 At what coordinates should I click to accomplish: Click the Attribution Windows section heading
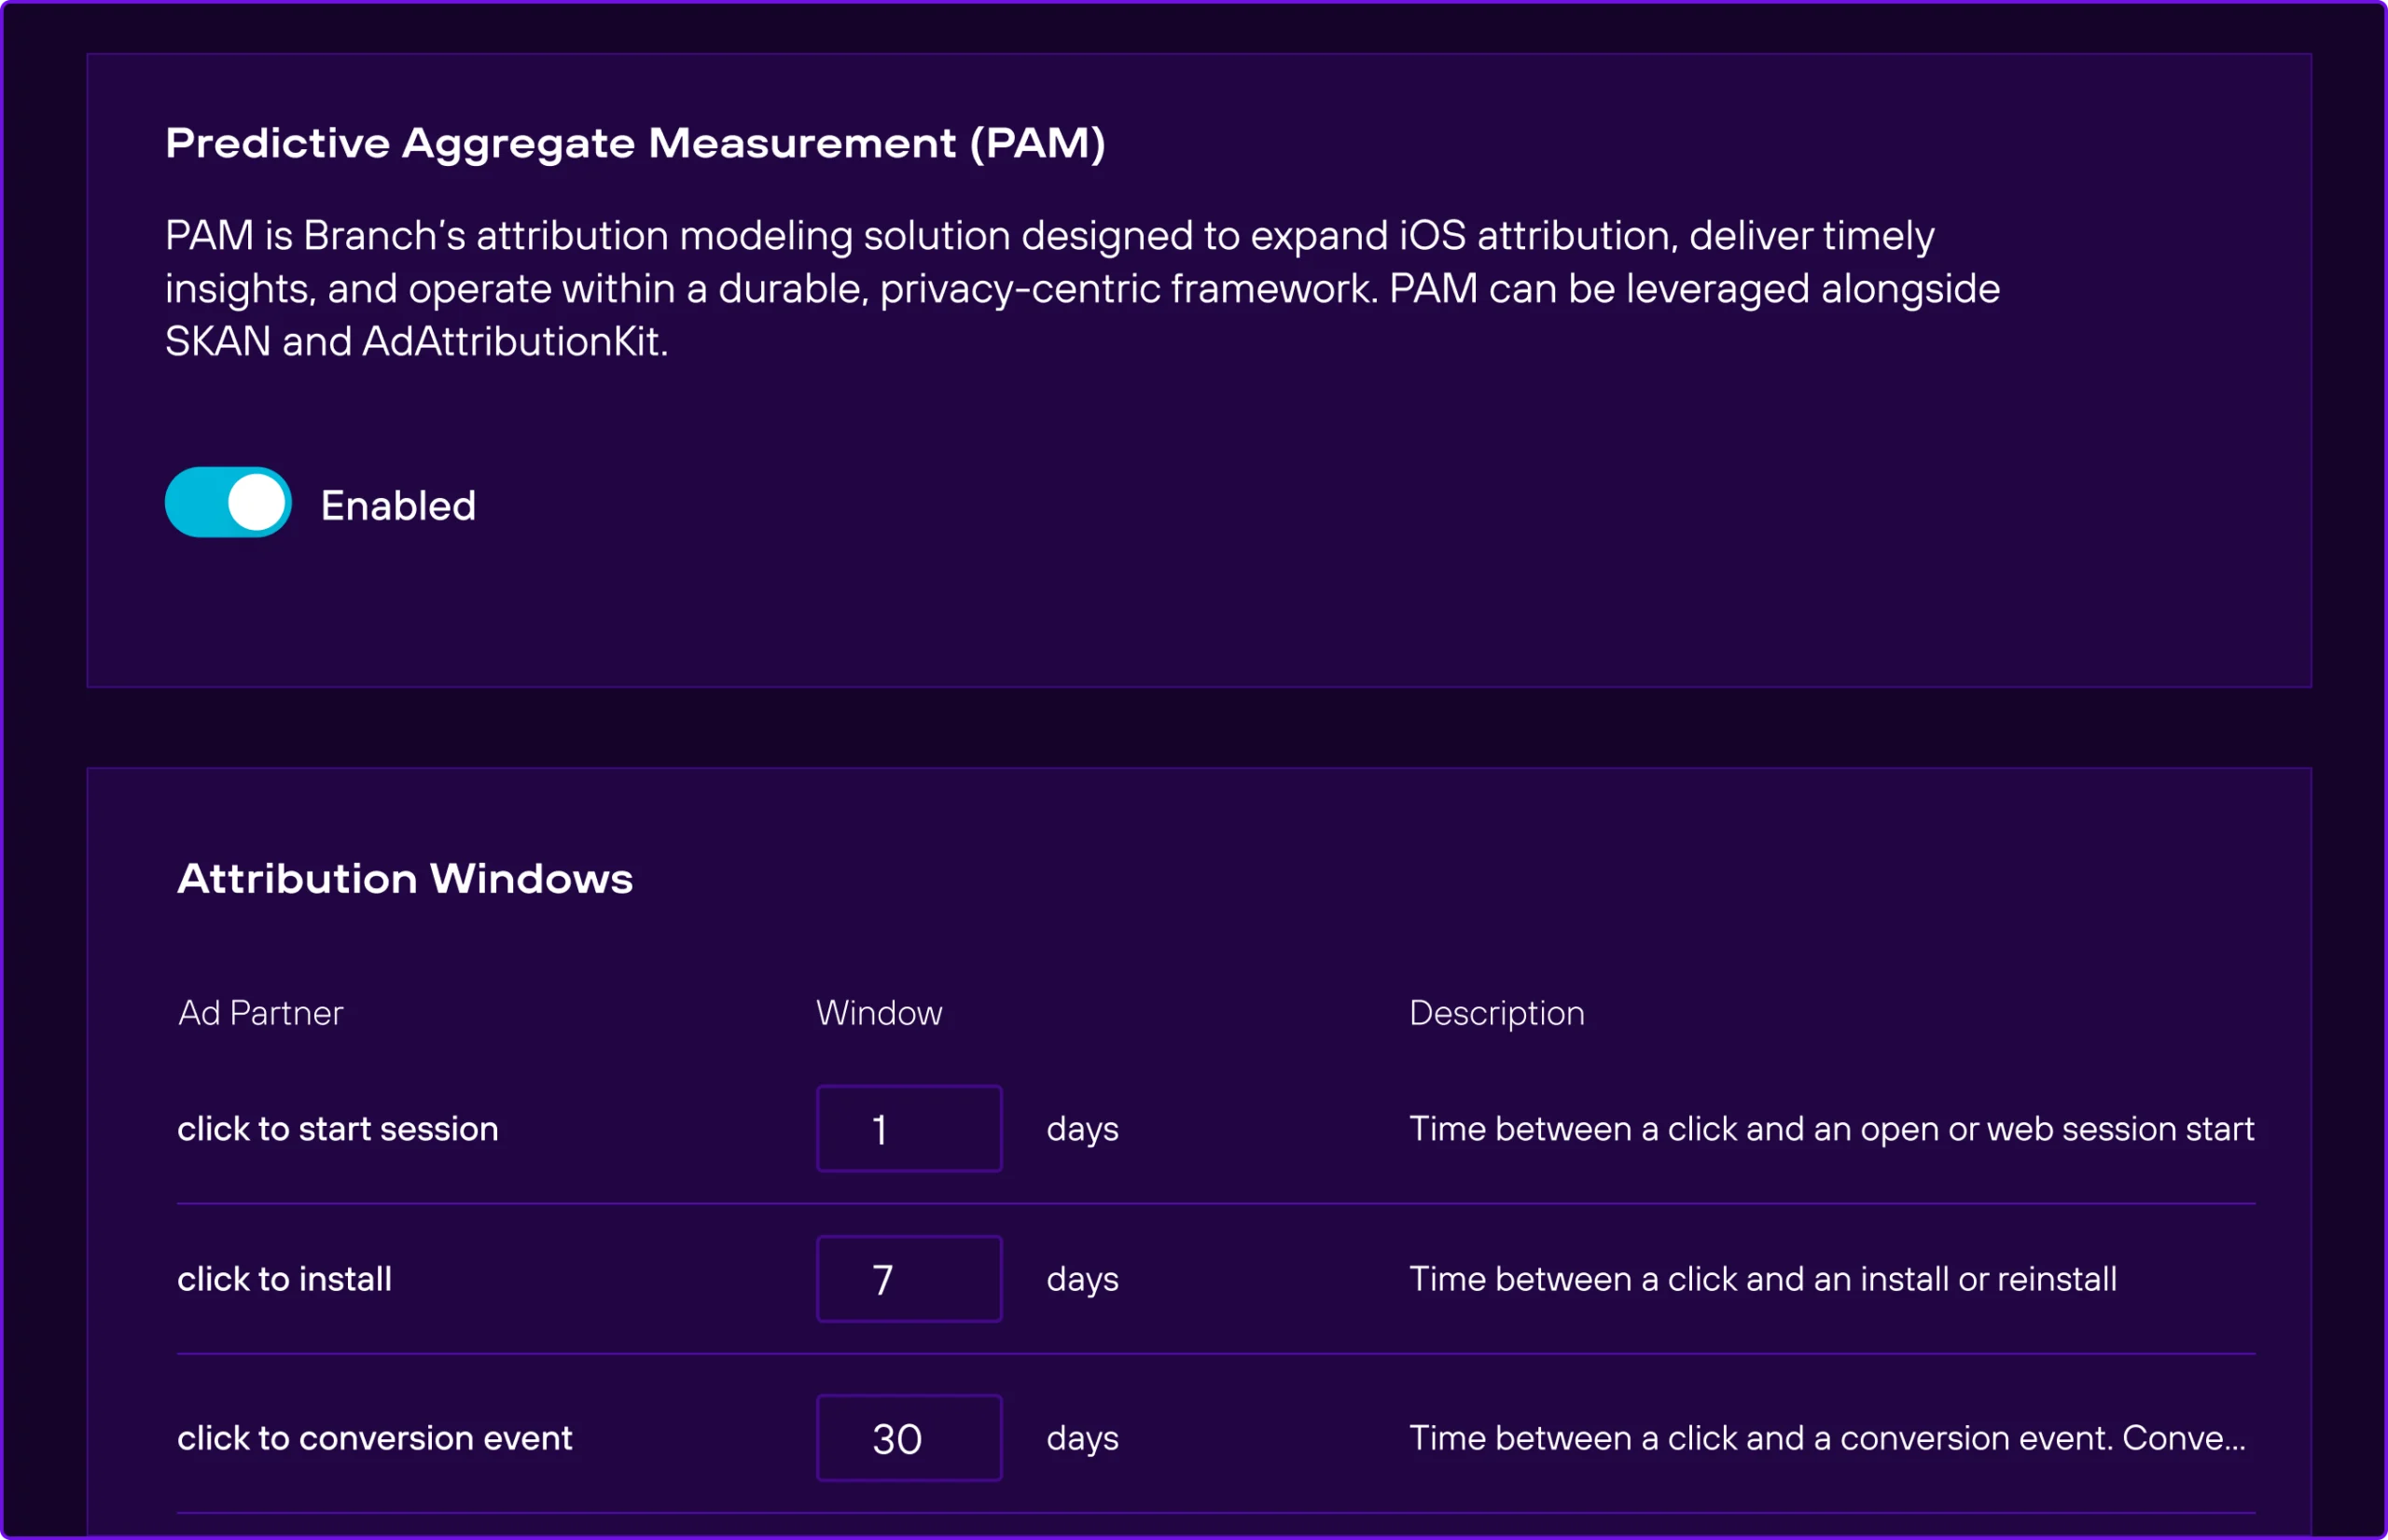coord(405,879)
